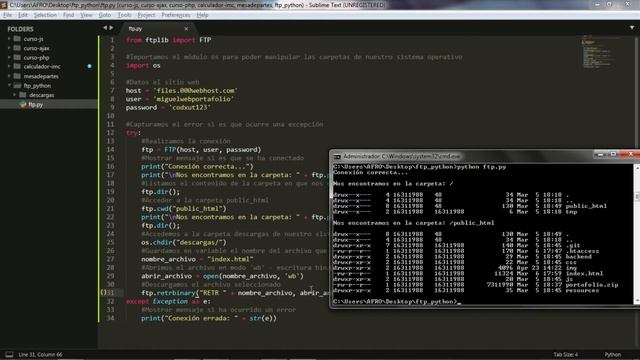Open the tab list dropdown arrow
Screen dimensions: 640x360
click(x=631, y=28)
